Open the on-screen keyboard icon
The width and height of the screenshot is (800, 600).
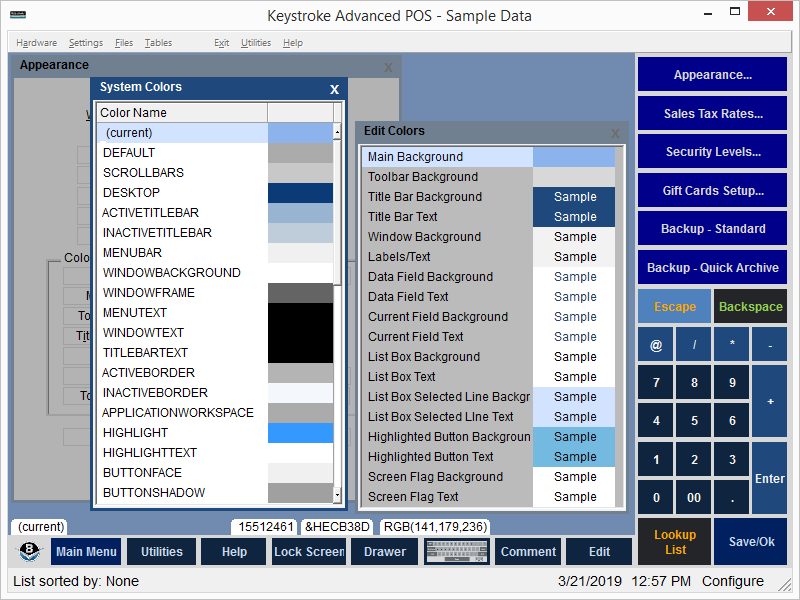coord(456,552)
